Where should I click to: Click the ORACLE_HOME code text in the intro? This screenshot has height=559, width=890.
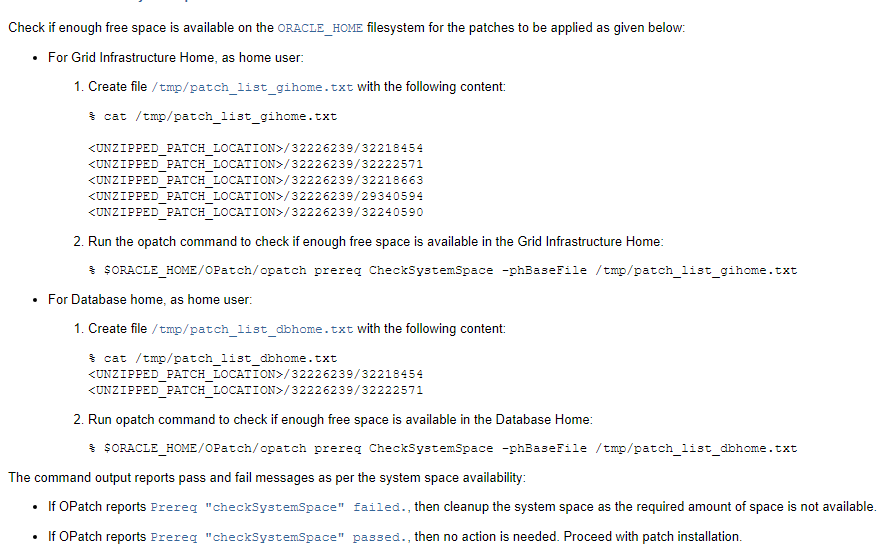point(320,28)
